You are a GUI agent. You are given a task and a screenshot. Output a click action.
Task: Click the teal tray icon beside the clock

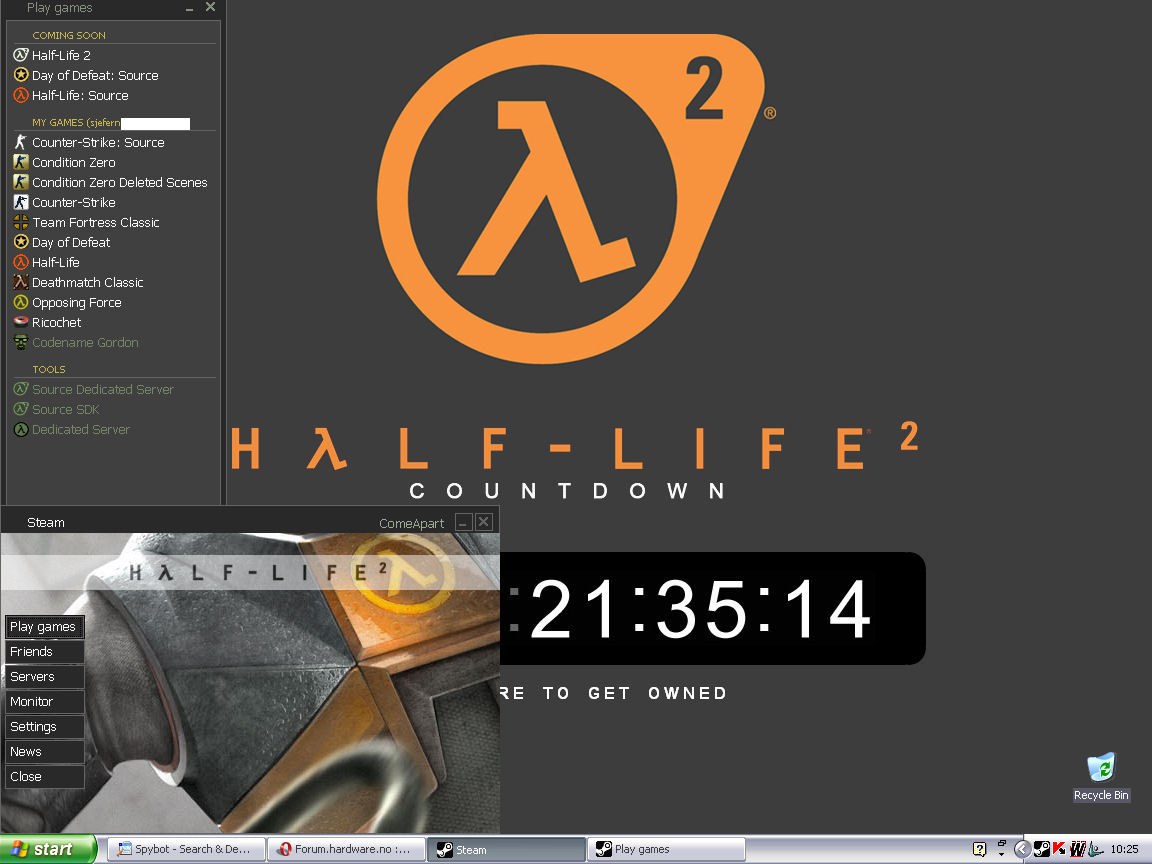pos(1095,849)
